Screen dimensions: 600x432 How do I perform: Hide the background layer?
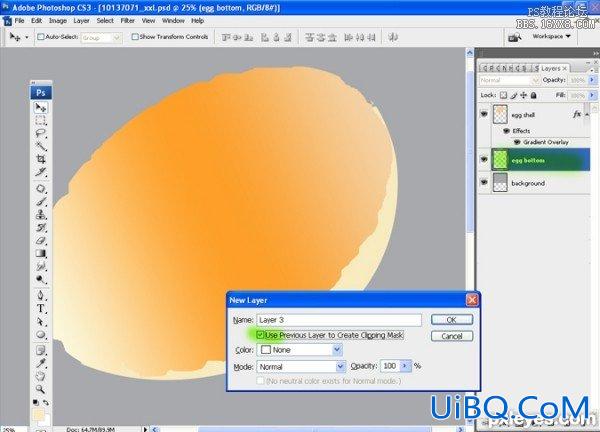tap(484, 183)
